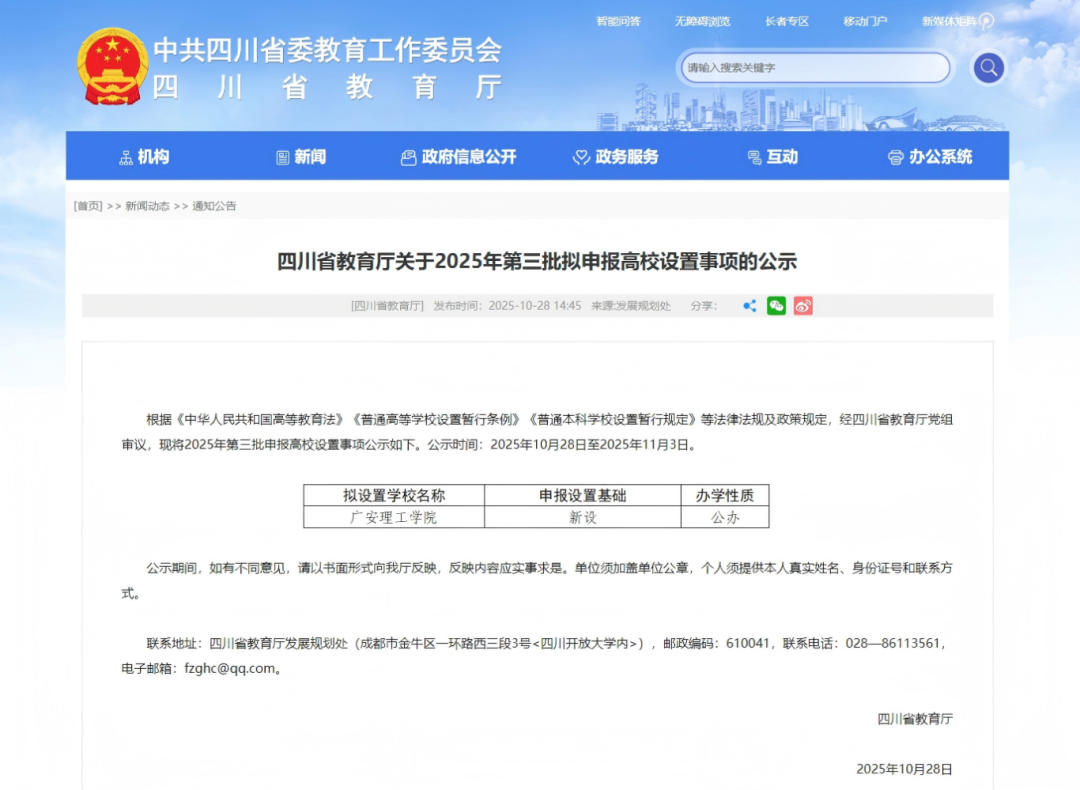The width and height of the screenshot is (1080, 790).
Task: Click the 新媒体矩阵 icon link
Action: [x=957, y=21]
